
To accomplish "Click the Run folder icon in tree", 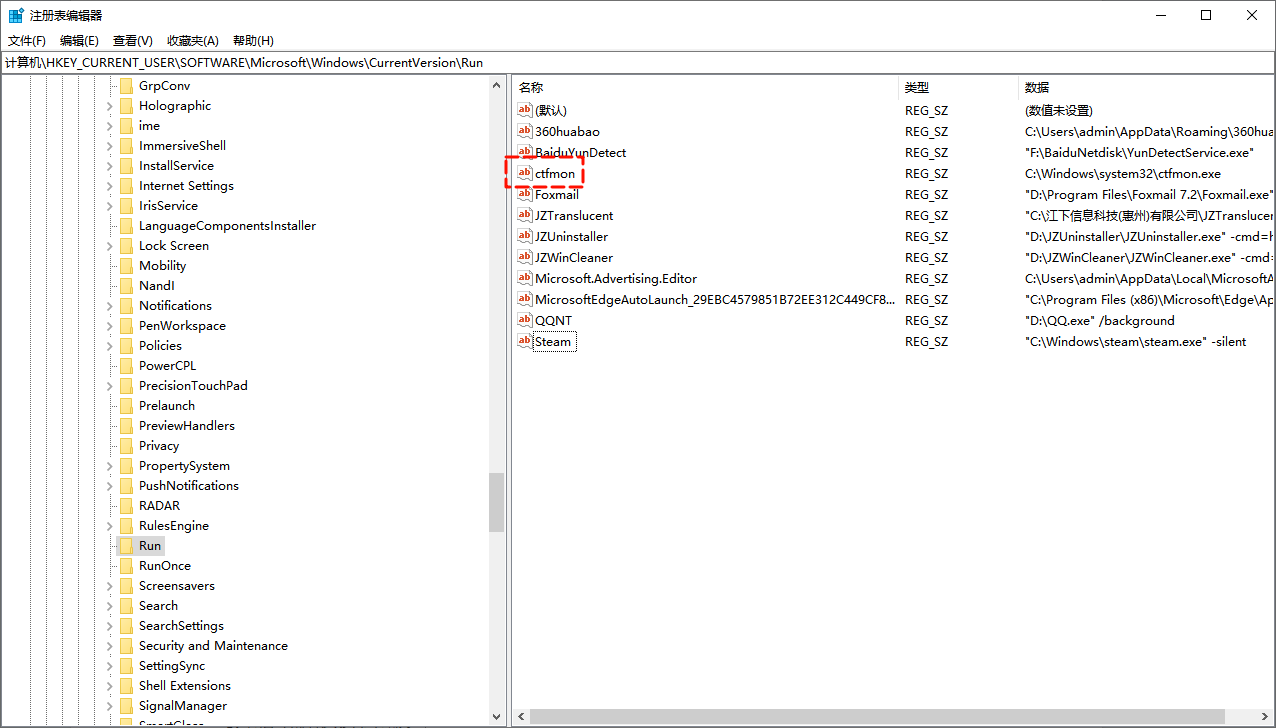I will pos(126,546).
